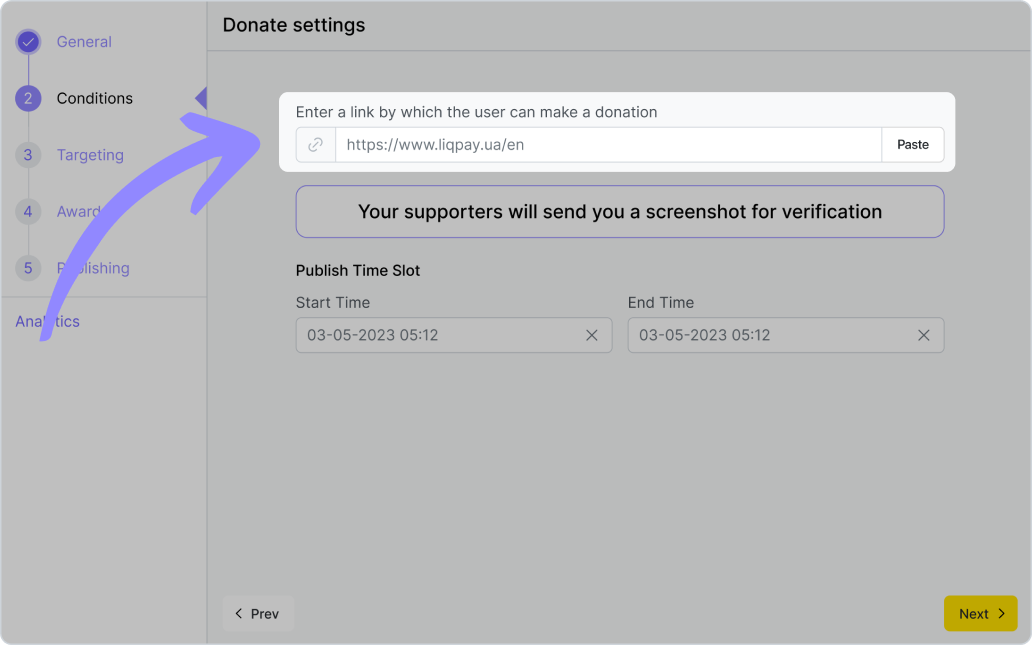Focus the donation link input field
This screenshot has height=646, width=1032.
[x=607, y=145]
